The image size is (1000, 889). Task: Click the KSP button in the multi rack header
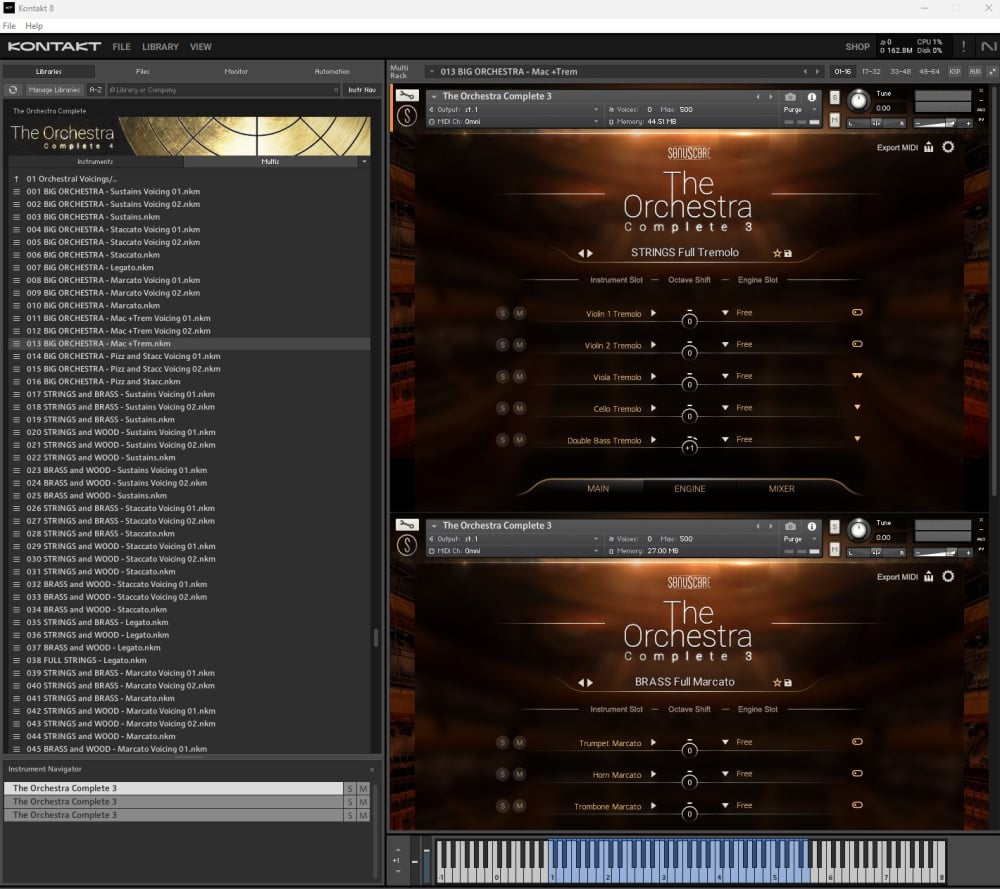(955, 71)
